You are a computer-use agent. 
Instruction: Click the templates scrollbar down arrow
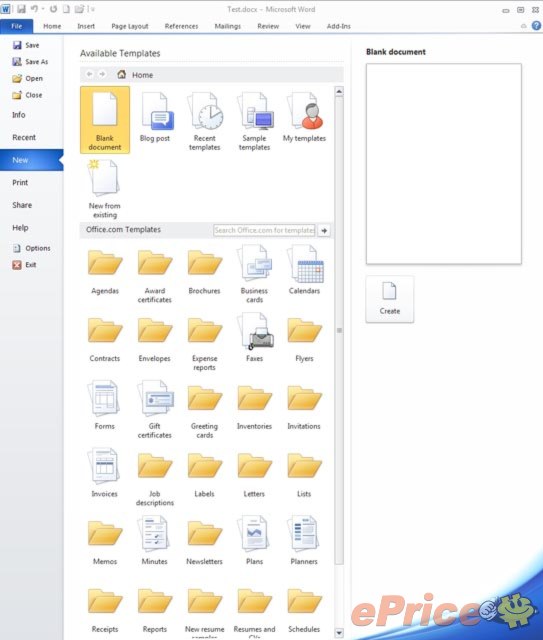click(x=339, y=633)
